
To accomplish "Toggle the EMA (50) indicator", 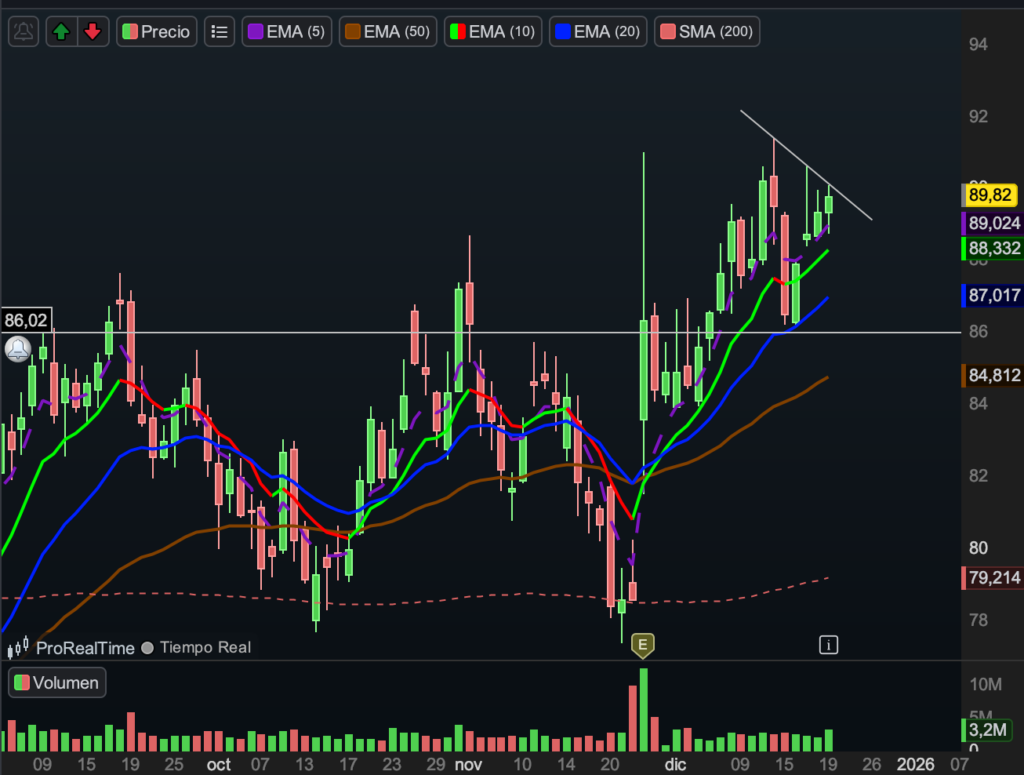I will [386, 31].
